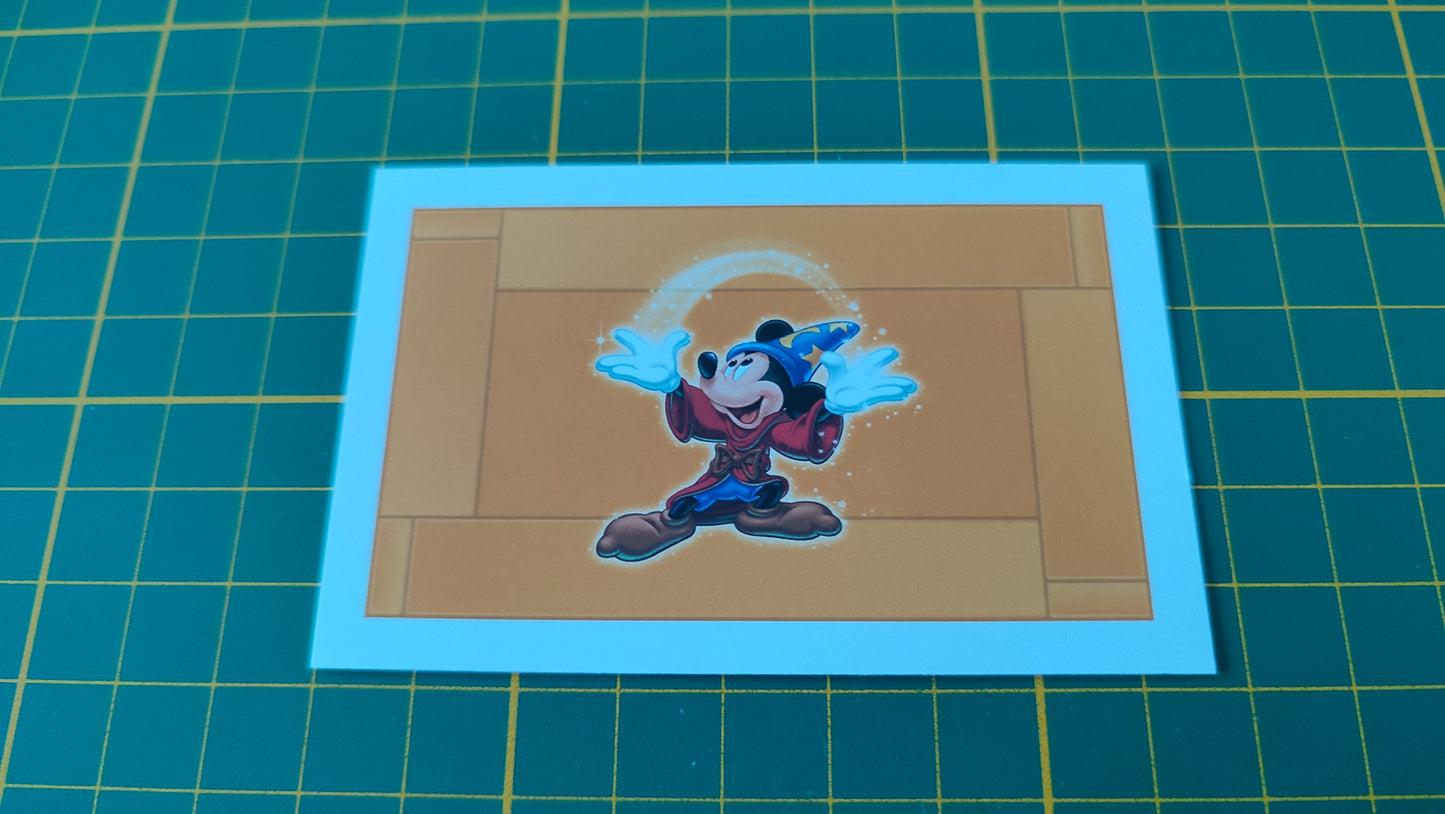The width and height of the screenshot is (1445, 814).
Task: Click the small bottom-right corner tile
Action: 1098,599
